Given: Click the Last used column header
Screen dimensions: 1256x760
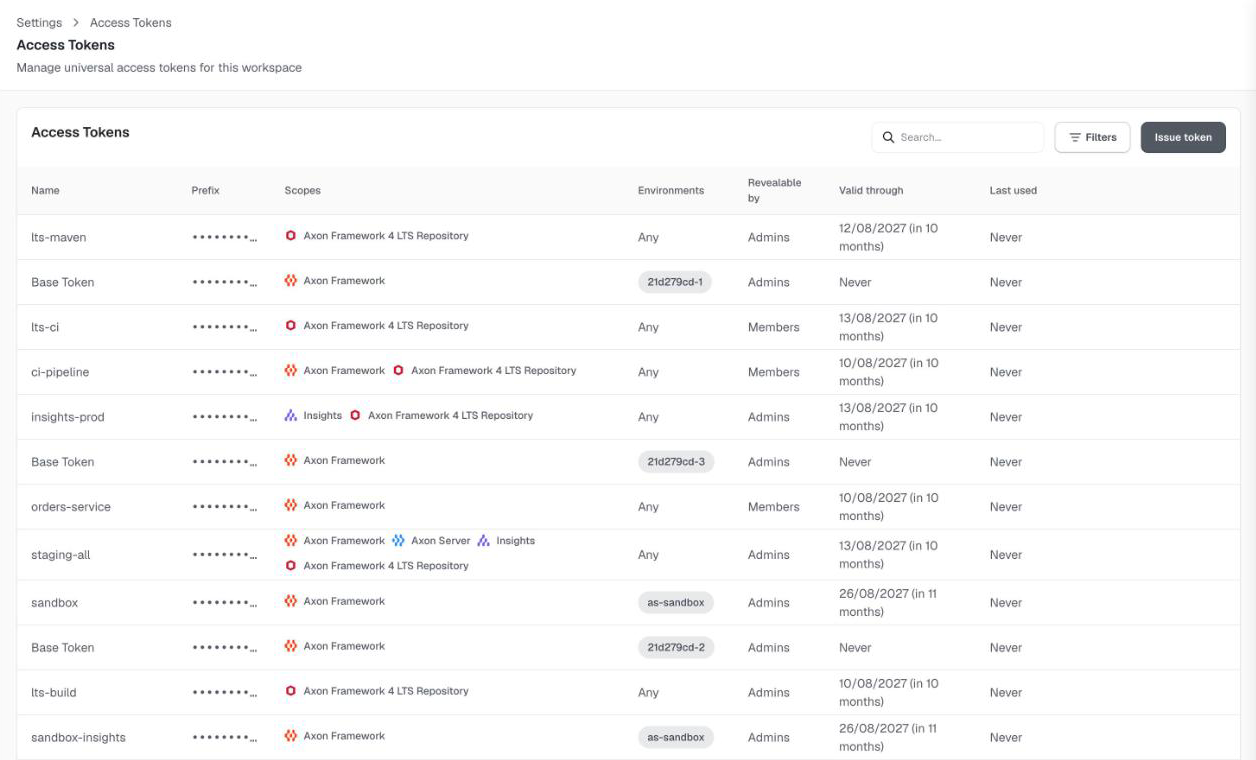Looking at the screenshot, I should click(x=1013, y=190).
